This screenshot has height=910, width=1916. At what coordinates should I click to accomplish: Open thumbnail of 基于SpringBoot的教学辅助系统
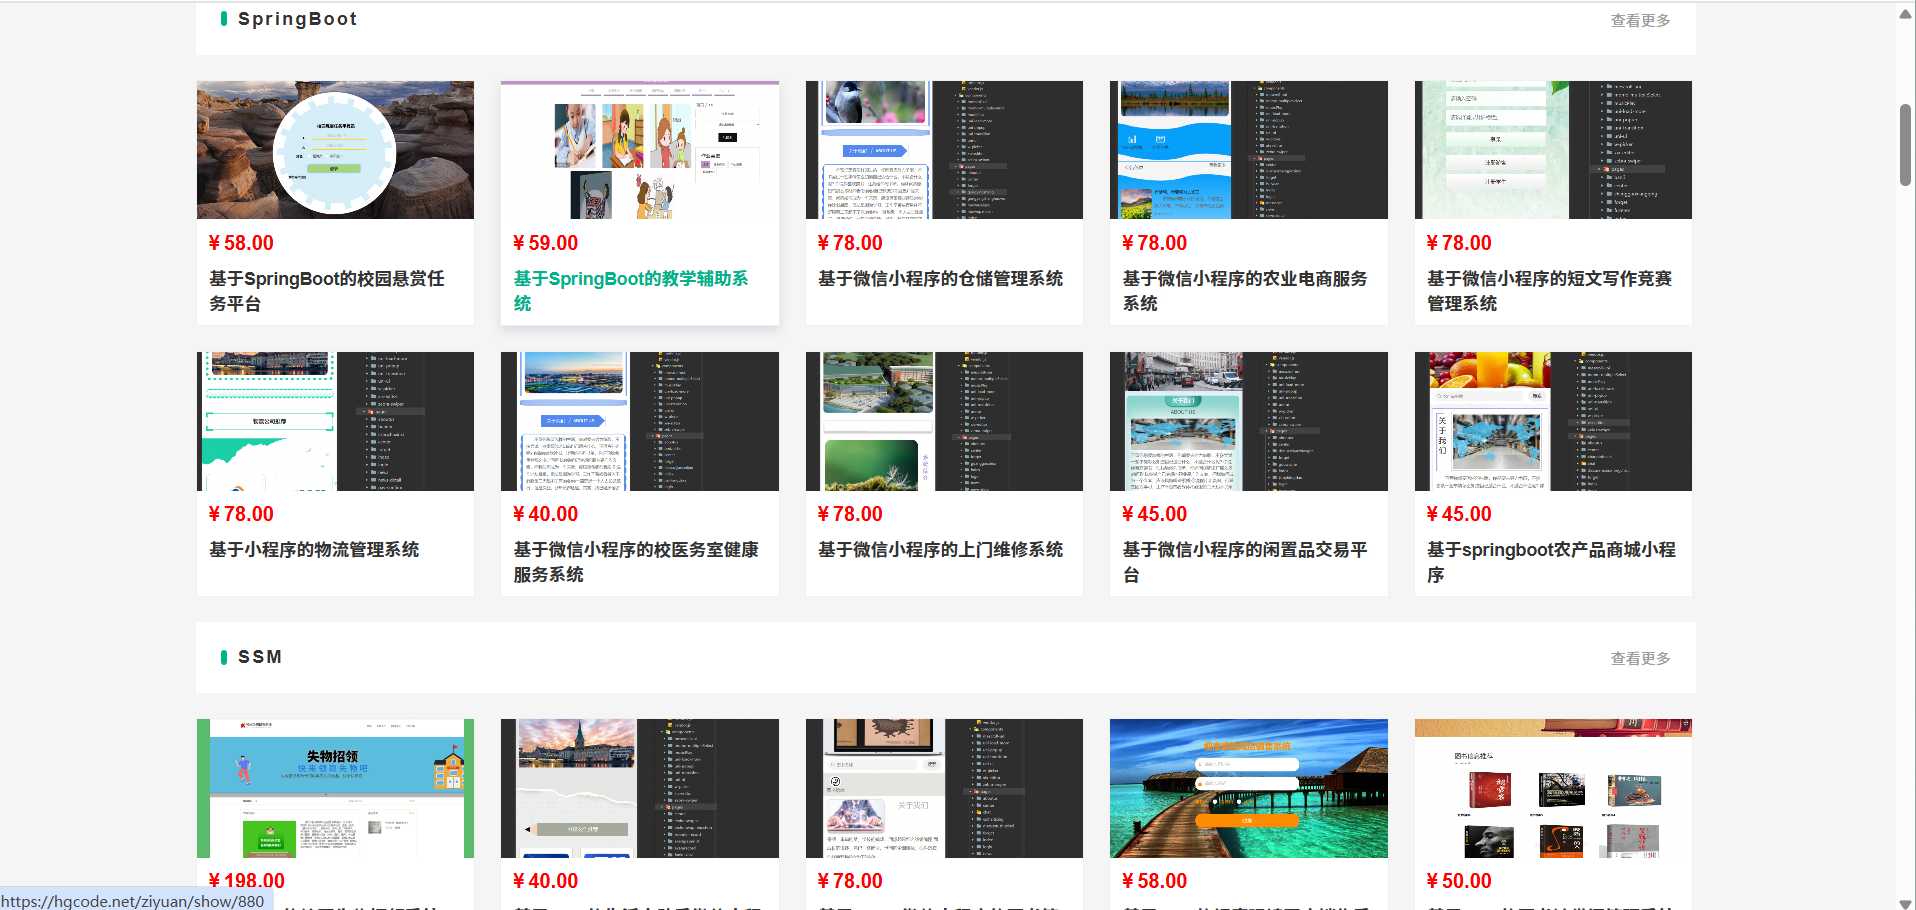(640, 150)
